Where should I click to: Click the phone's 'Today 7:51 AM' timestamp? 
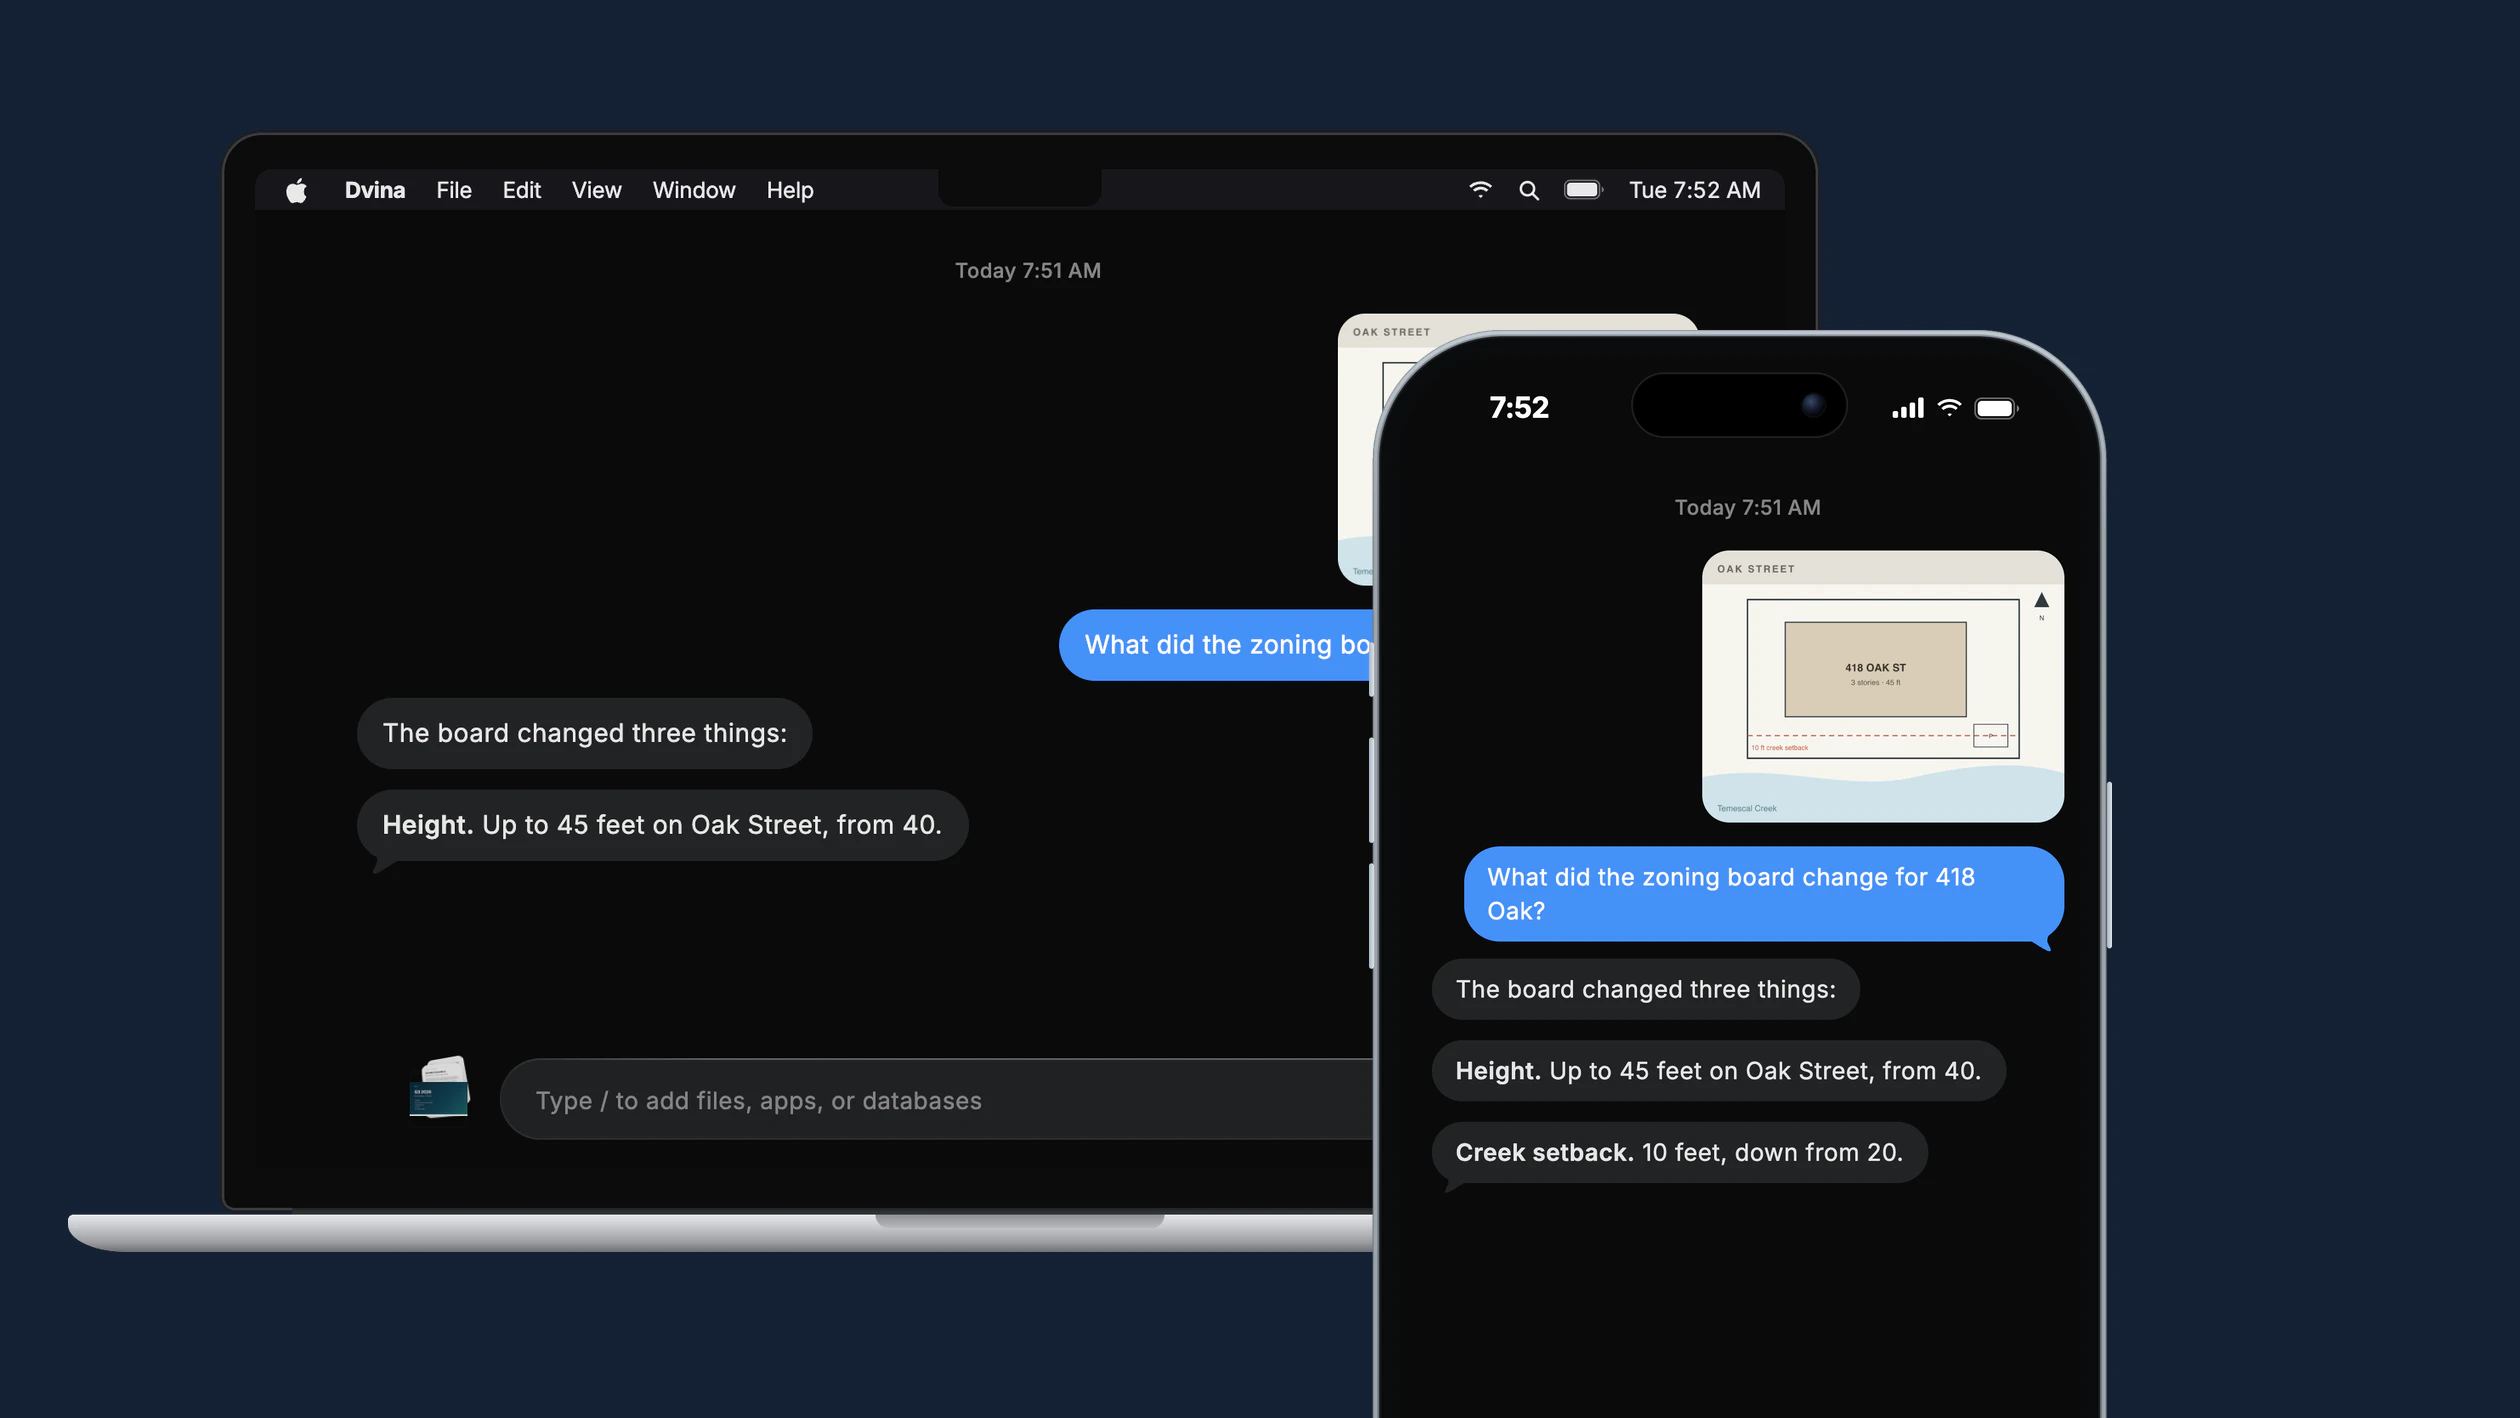coord(1748,508)
